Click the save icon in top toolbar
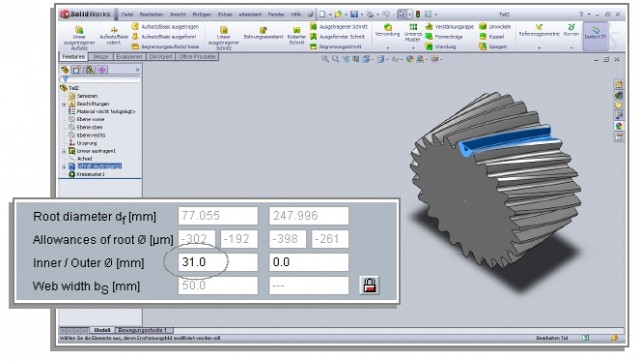640x361 pixels. [x=354, y=14]
